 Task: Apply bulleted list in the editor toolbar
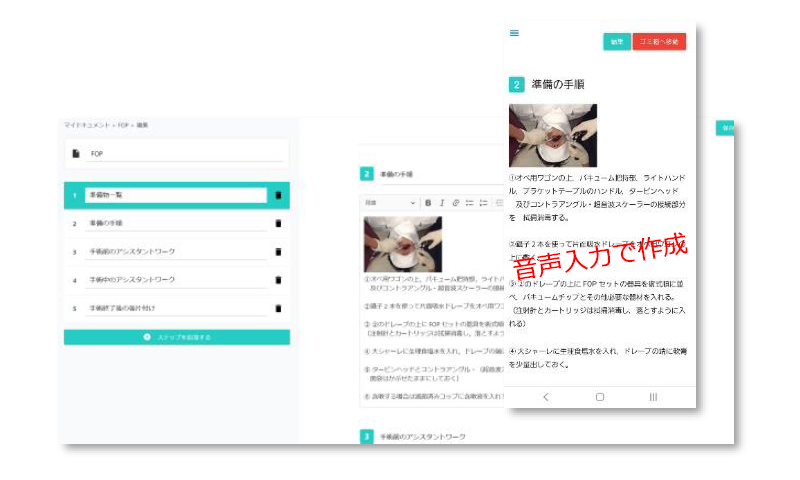point(469,203)
